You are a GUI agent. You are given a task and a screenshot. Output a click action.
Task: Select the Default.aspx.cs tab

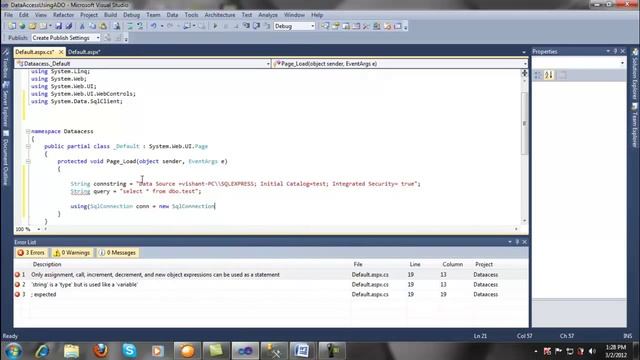(x=35, y=52)
